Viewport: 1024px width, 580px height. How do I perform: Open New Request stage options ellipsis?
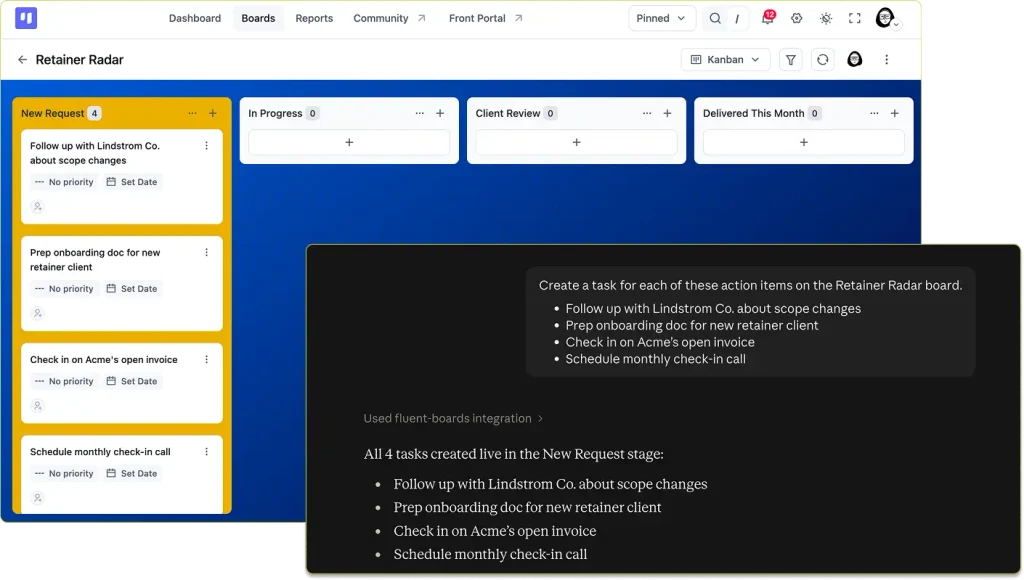(x=192, y=113)
